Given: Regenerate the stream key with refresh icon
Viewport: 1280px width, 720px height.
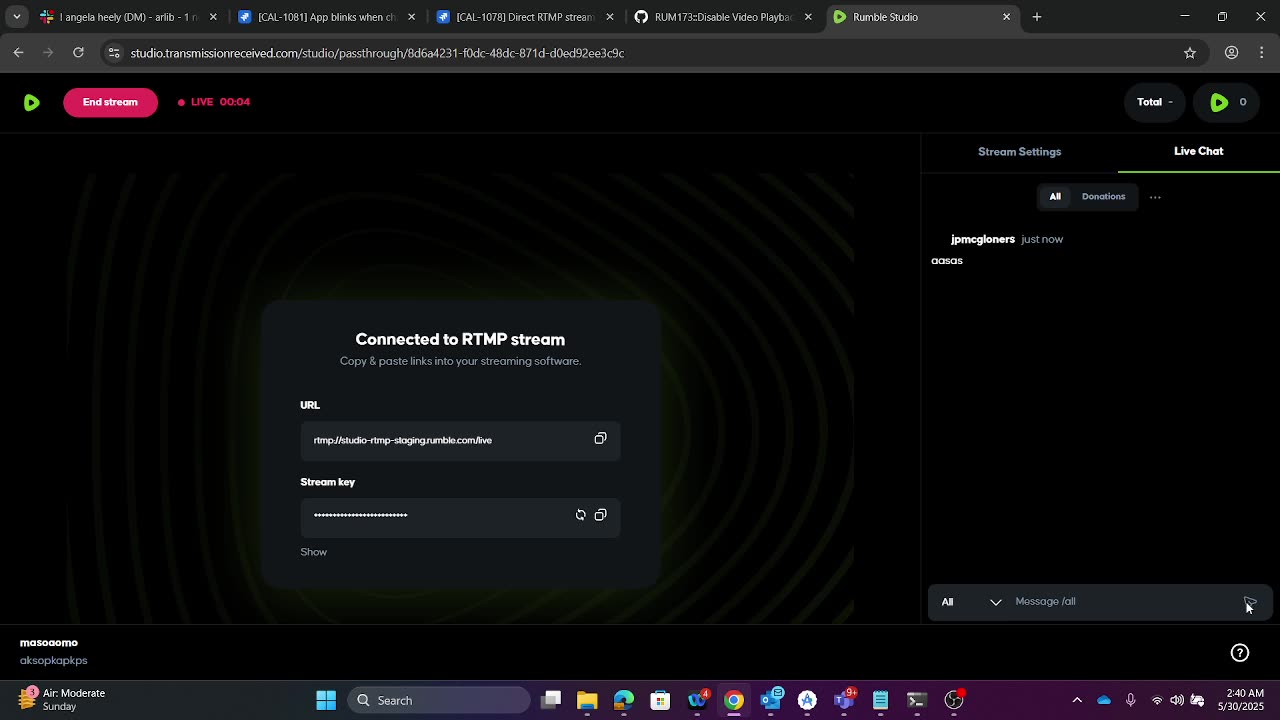Looking at the screenshot, I should click(580, 515).
